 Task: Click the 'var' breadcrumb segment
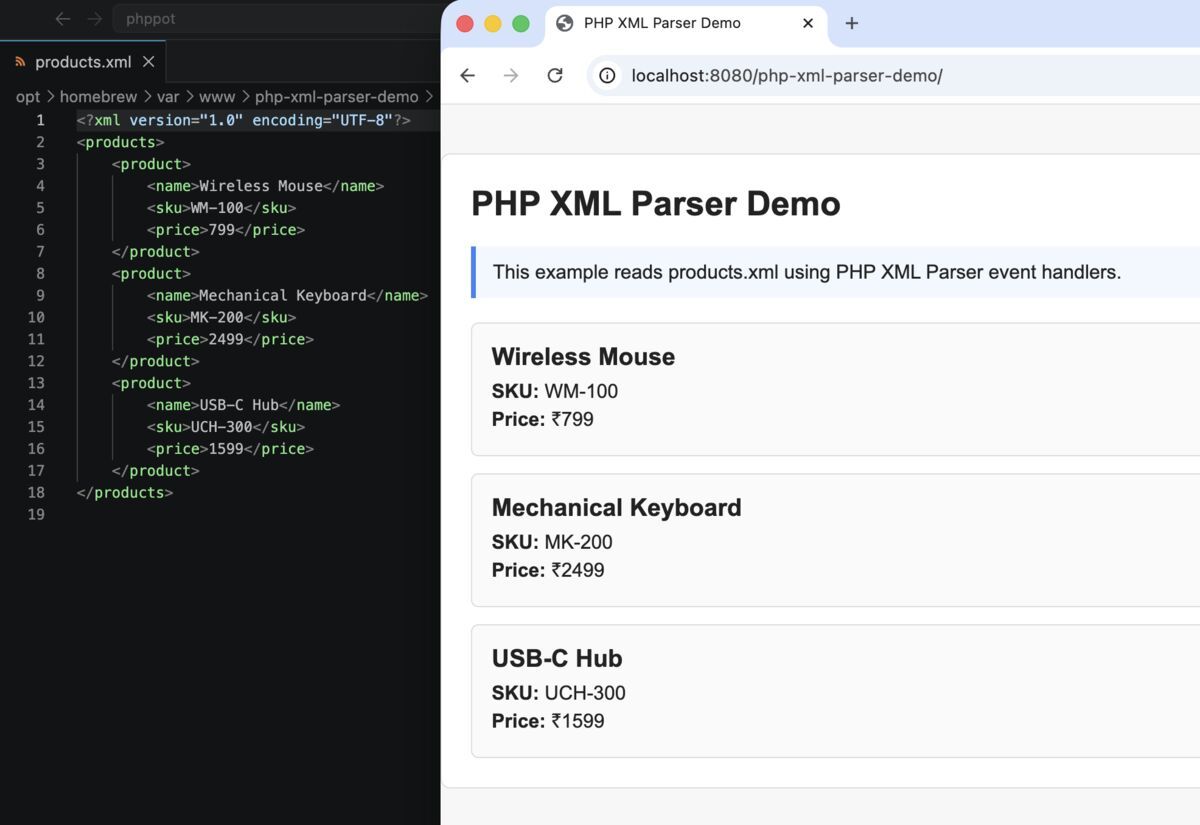[x=168, y=97]
